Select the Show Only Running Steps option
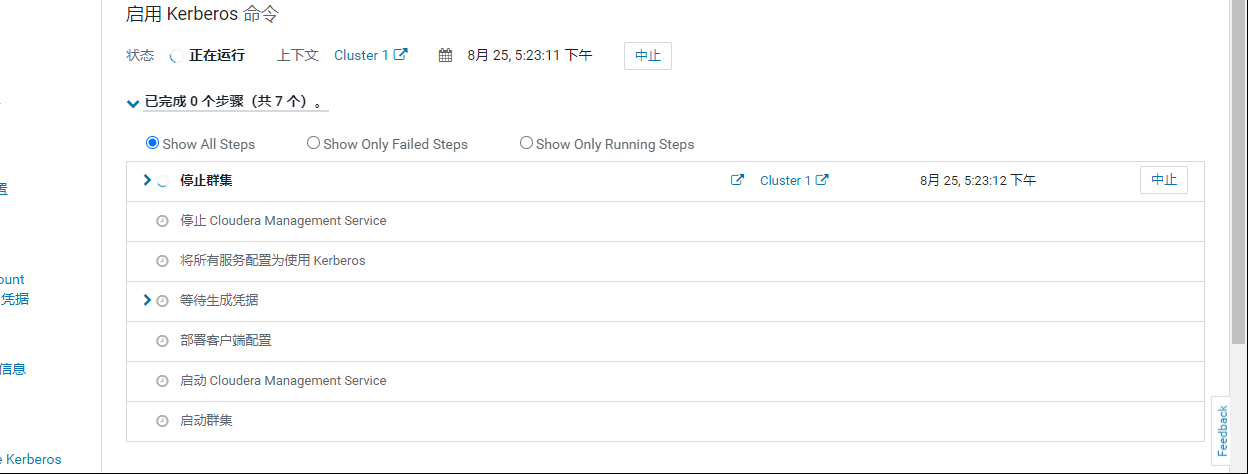This screenshot has height=474, width=1248. 526,143
